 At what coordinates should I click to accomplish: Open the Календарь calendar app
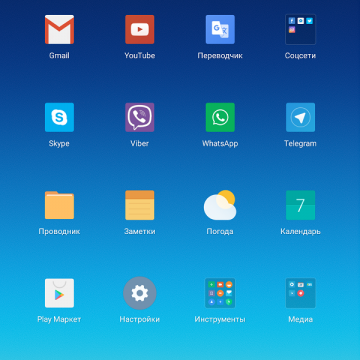[x=300, y=205]
